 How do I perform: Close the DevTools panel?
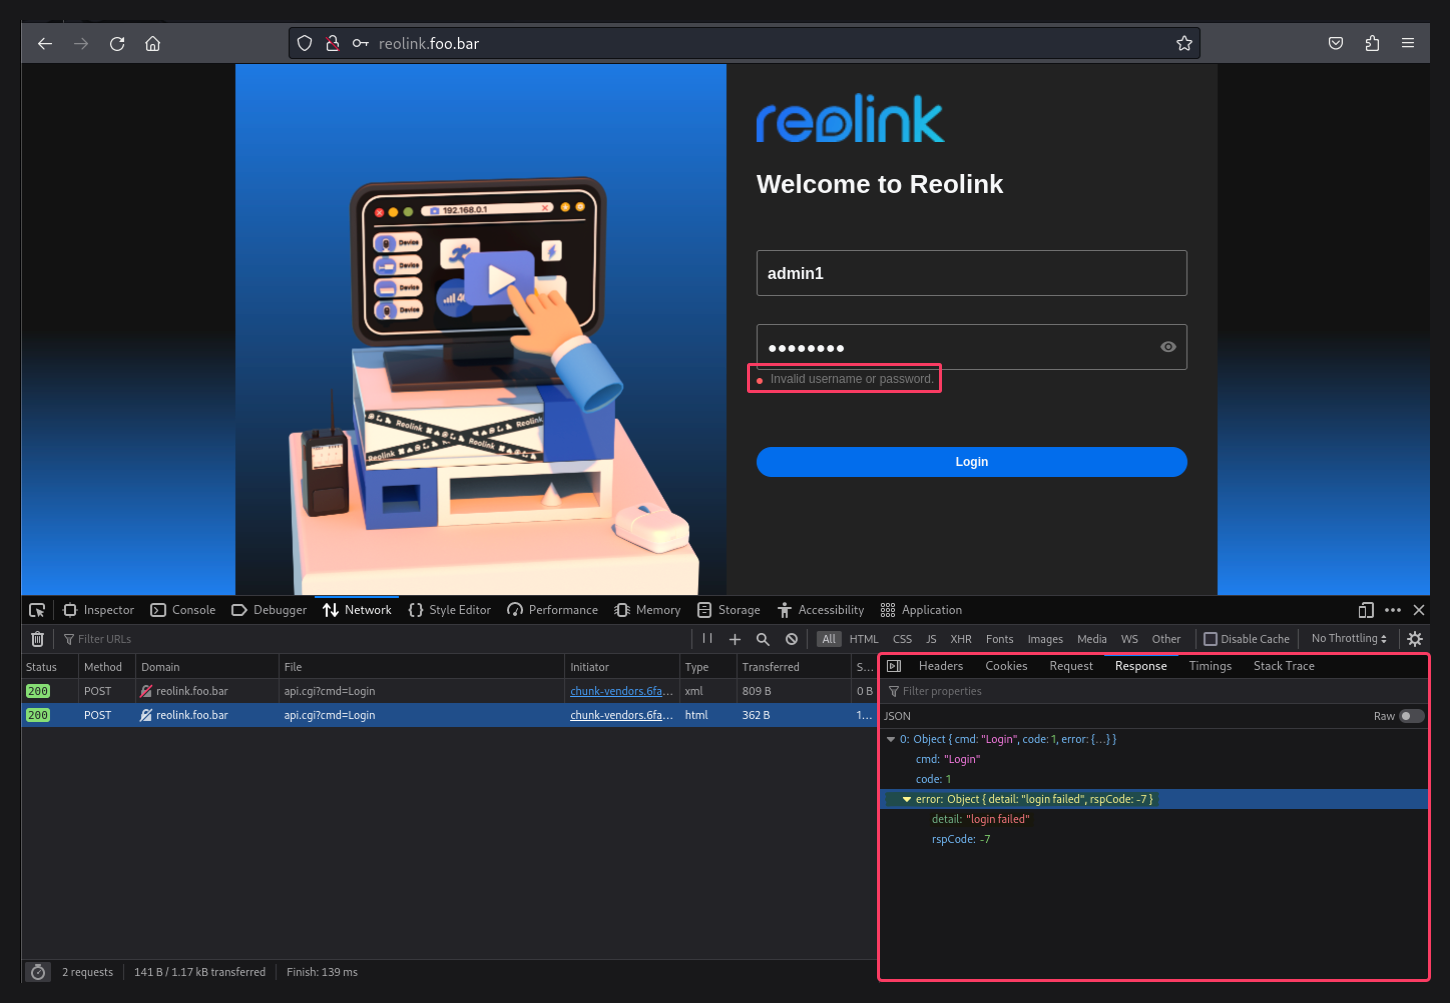tap(1419, 610)
